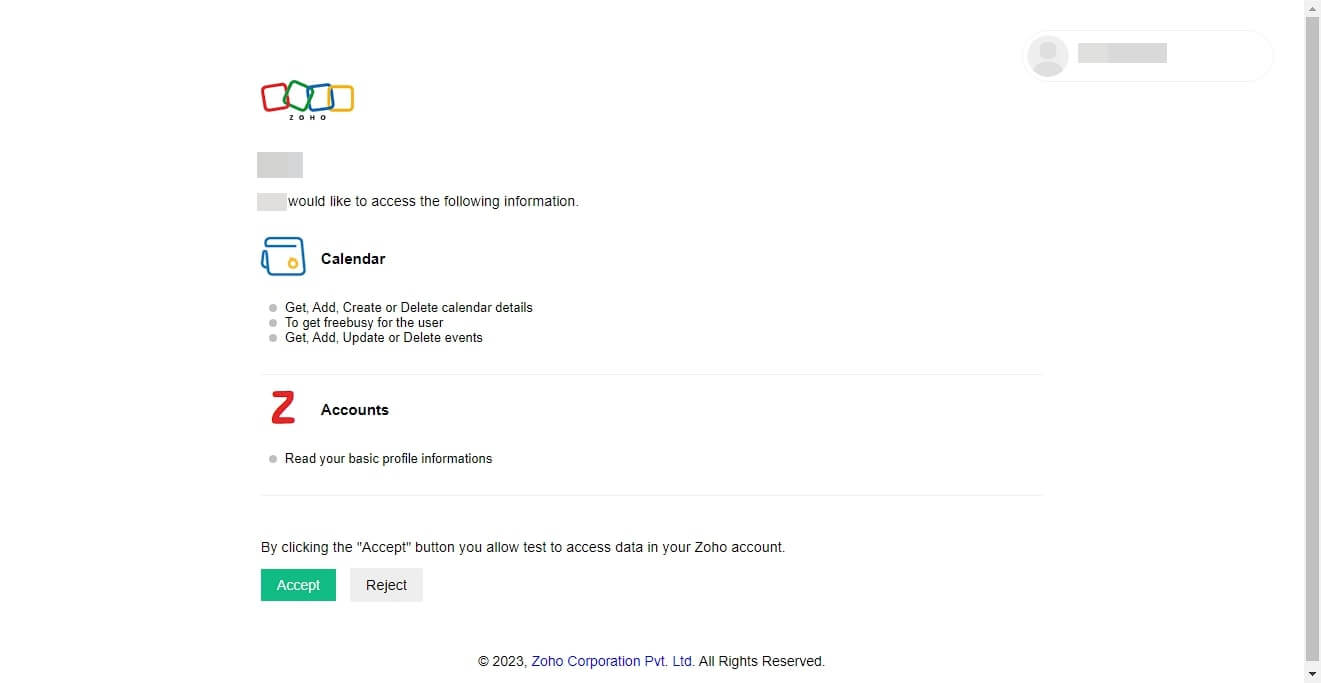Click the Accept consent disclaimer text

[x=522, y=547]
